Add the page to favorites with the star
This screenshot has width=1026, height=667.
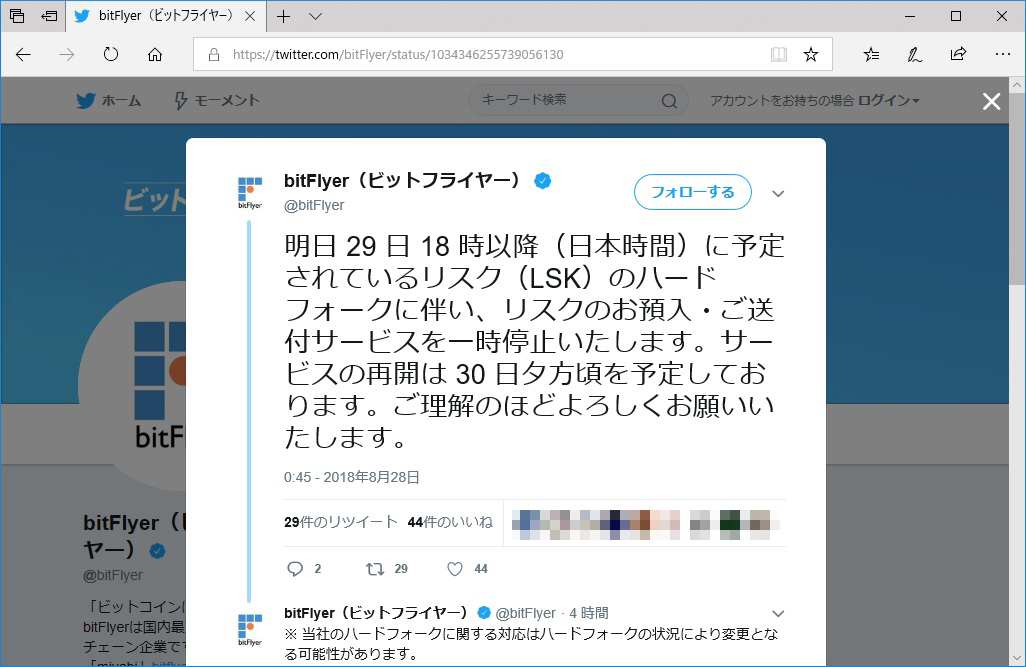tap(811, 55)
